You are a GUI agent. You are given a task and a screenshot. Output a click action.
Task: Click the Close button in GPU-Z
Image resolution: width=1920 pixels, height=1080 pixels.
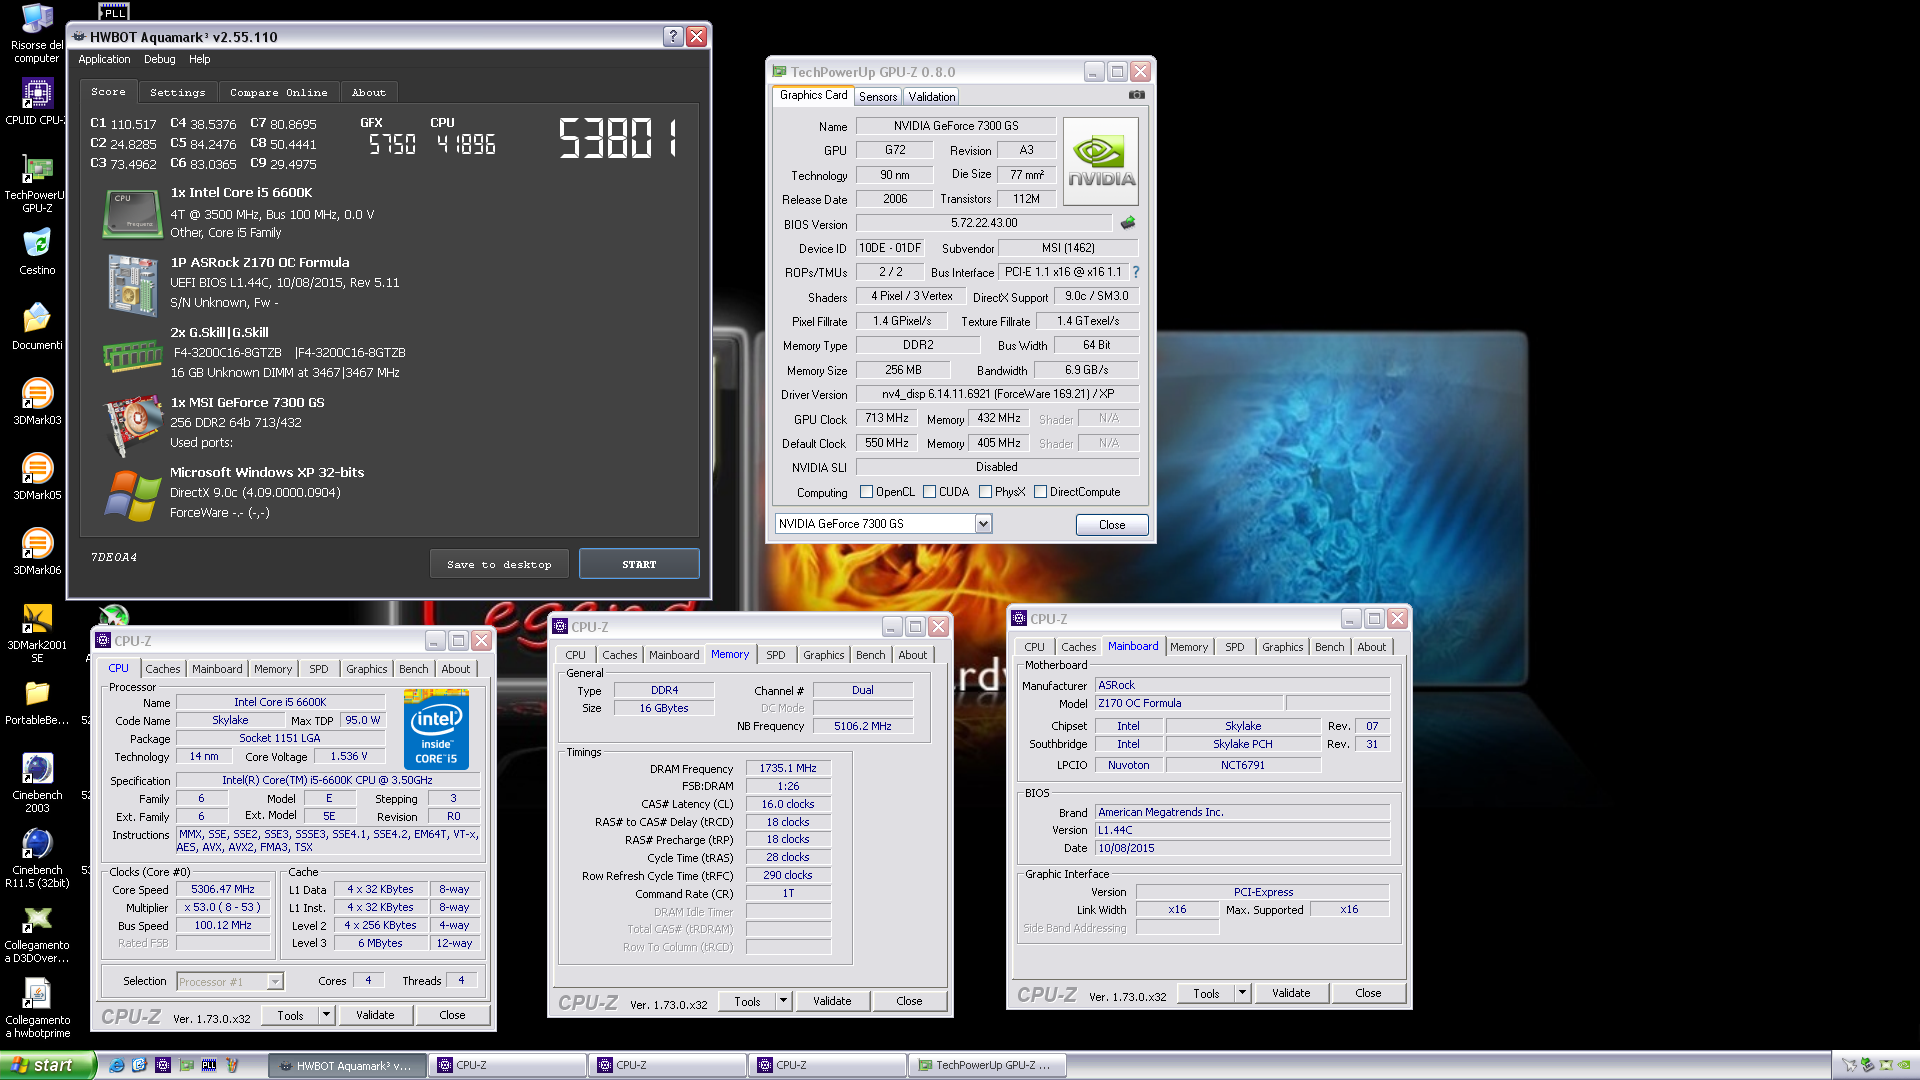pos(1112,524)
